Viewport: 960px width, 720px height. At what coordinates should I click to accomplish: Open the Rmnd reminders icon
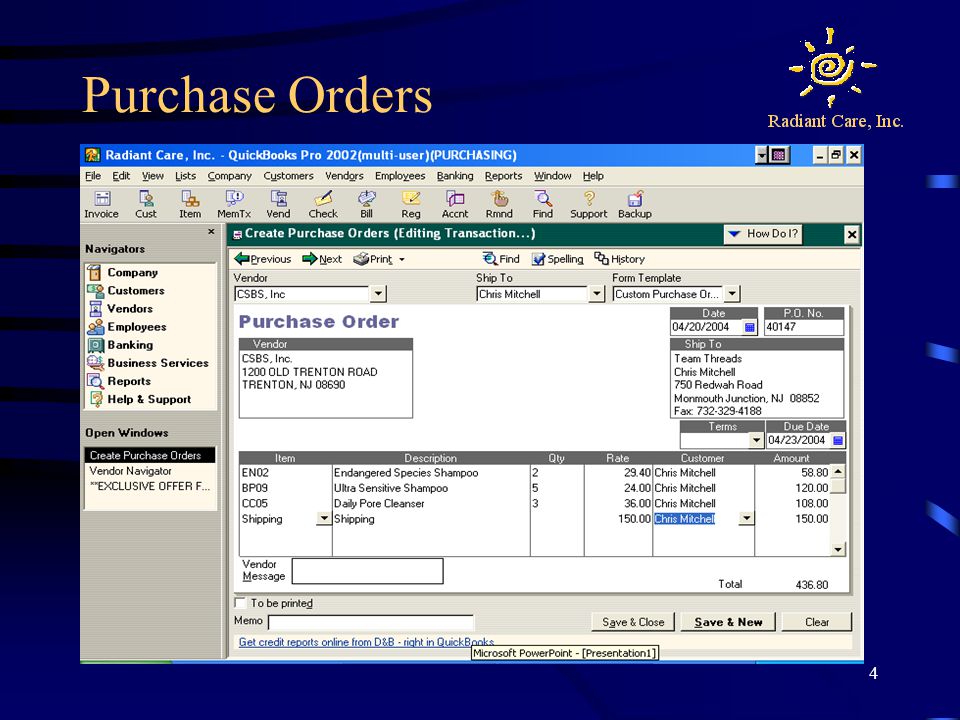click(499, 204)
